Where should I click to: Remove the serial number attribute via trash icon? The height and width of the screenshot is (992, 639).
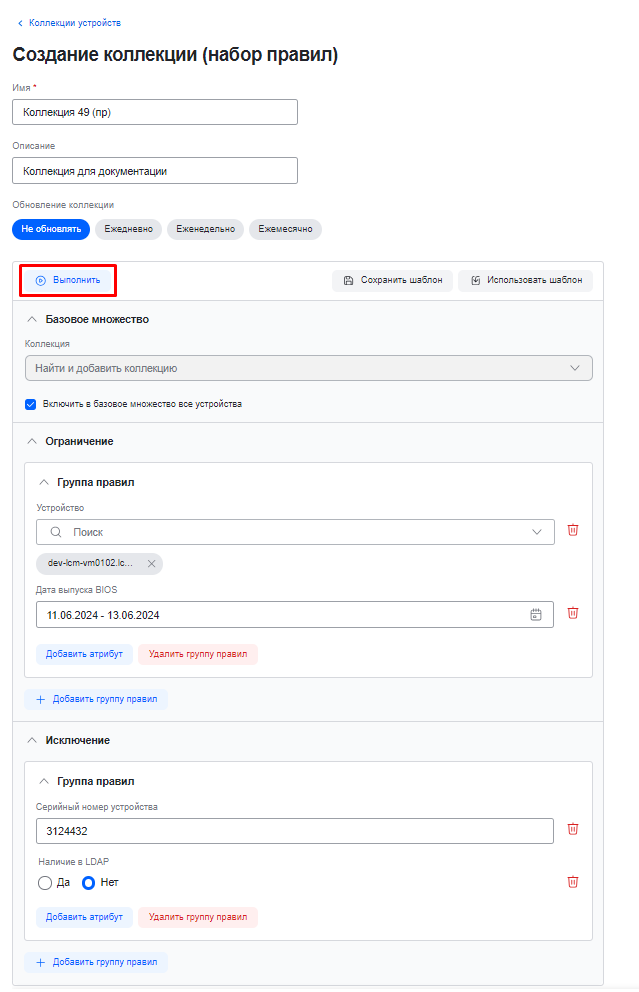point(573,829)
